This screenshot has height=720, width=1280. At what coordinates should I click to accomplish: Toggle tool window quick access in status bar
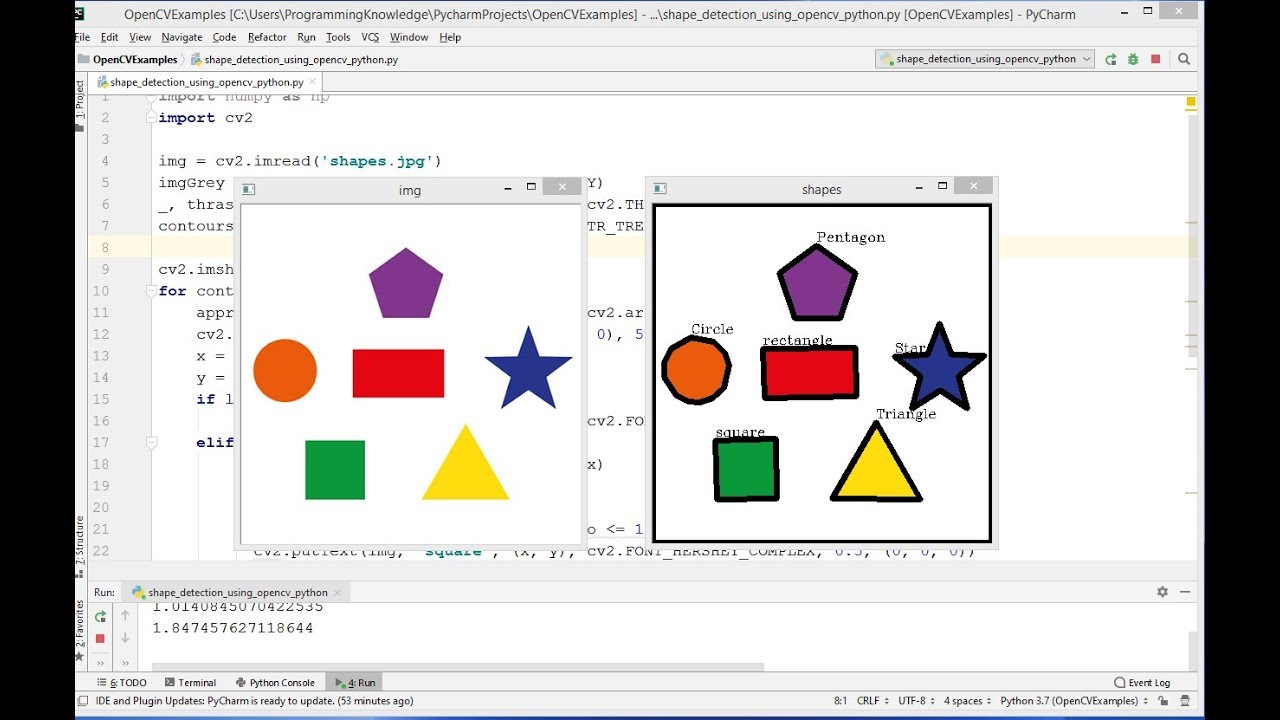click(83, 701)
